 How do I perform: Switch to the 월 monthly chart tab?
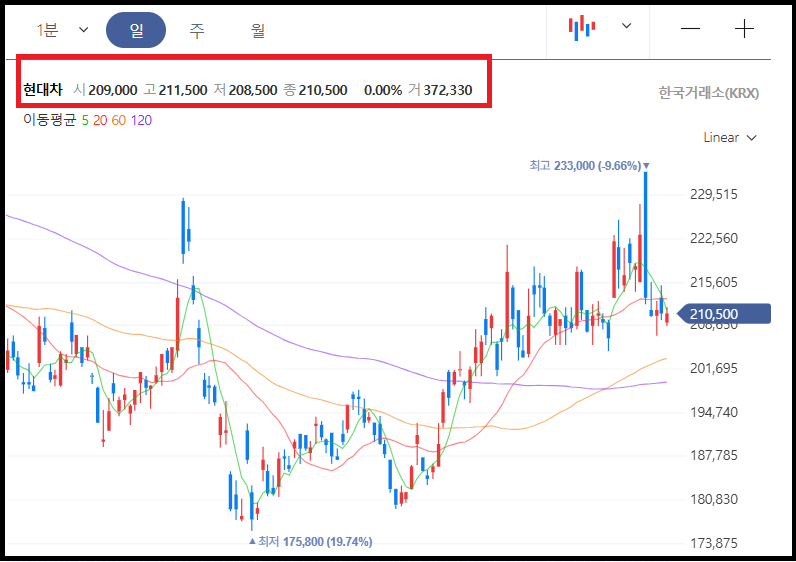click(x=258, y=30)
